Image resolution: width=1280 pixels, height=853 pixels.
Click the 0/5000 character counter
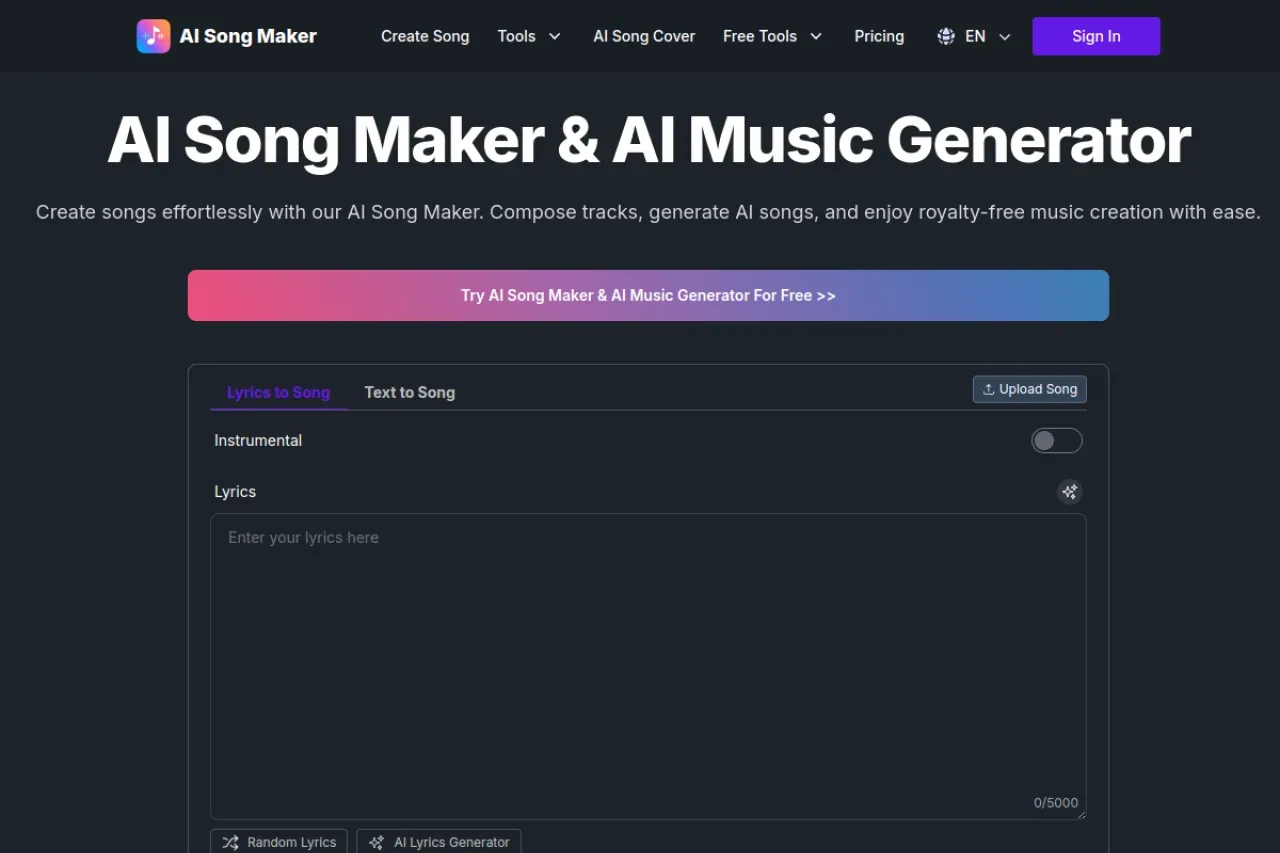click(1056, 802)
